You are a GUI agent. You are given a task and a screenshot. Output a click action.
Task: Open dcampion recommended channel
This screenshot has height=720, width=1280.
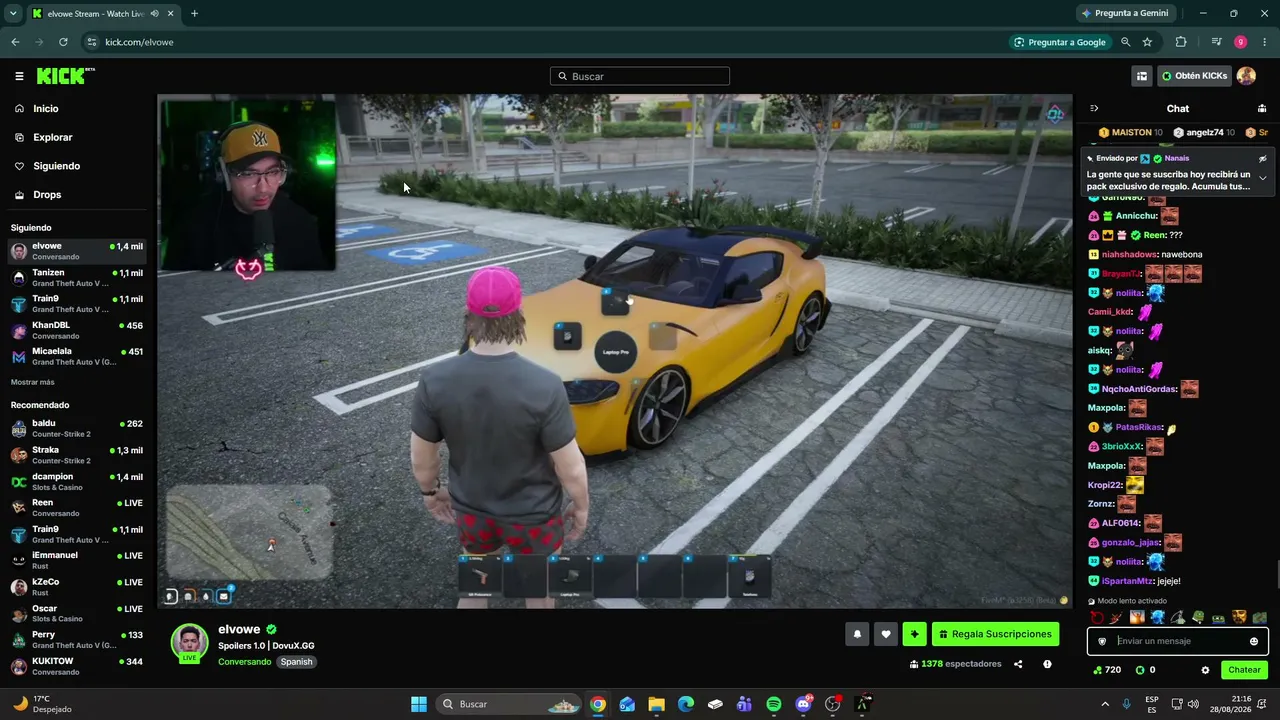pos(78,482)
